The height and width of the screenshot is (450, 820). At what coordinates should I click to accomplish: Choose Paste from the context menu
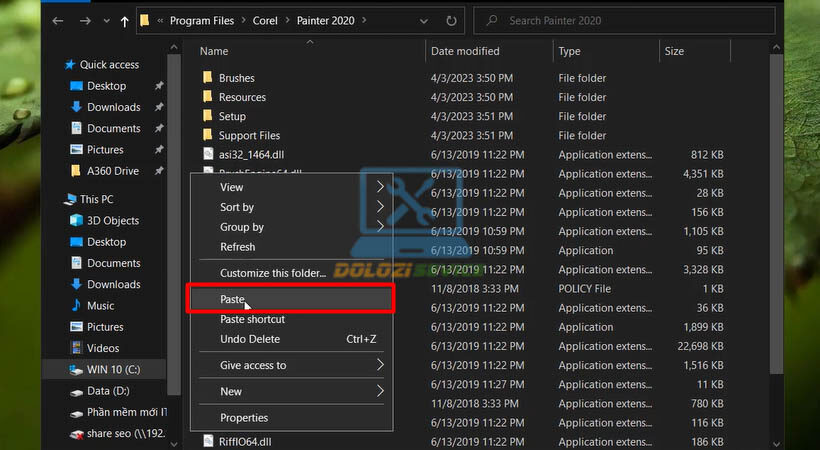tap(291, 299)
